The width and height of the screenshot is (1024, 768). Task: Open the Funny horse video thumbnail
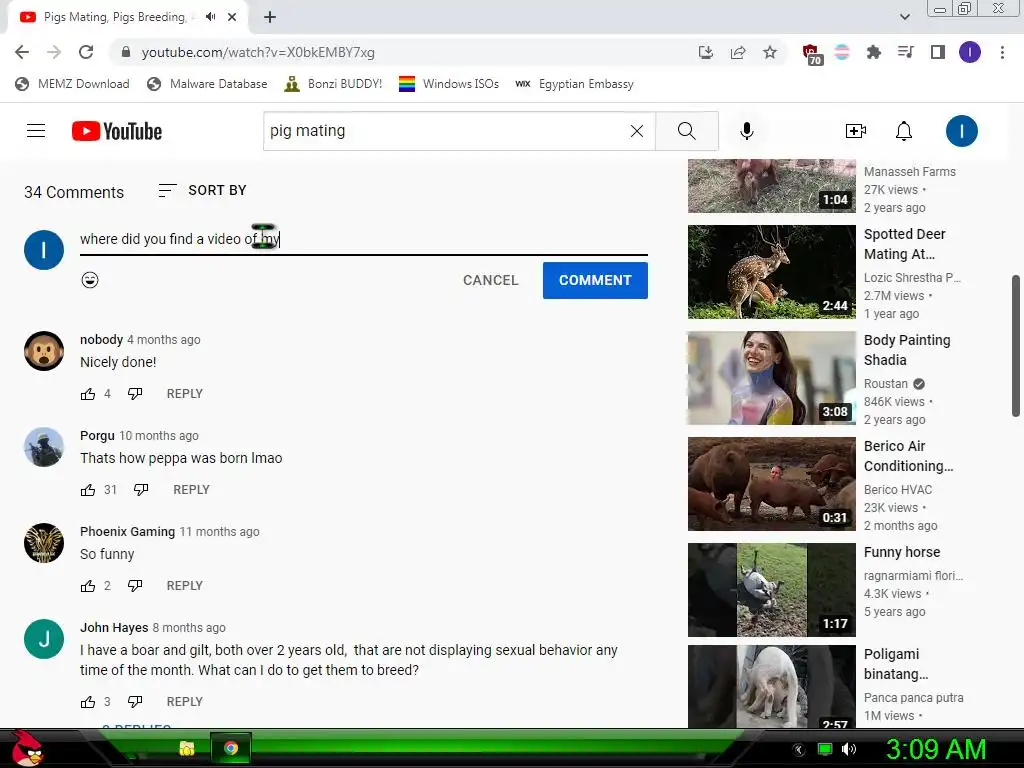[x=771, y=590]
